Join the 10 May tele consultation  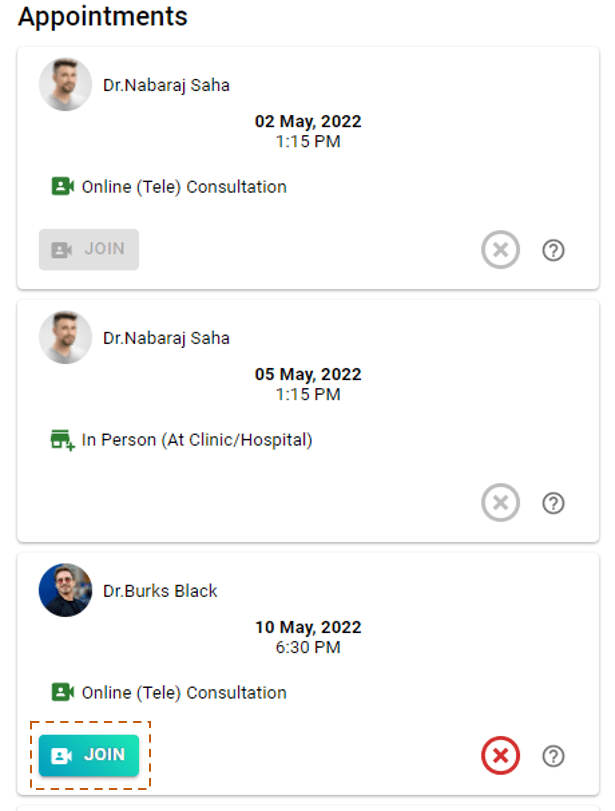(89, 755)
